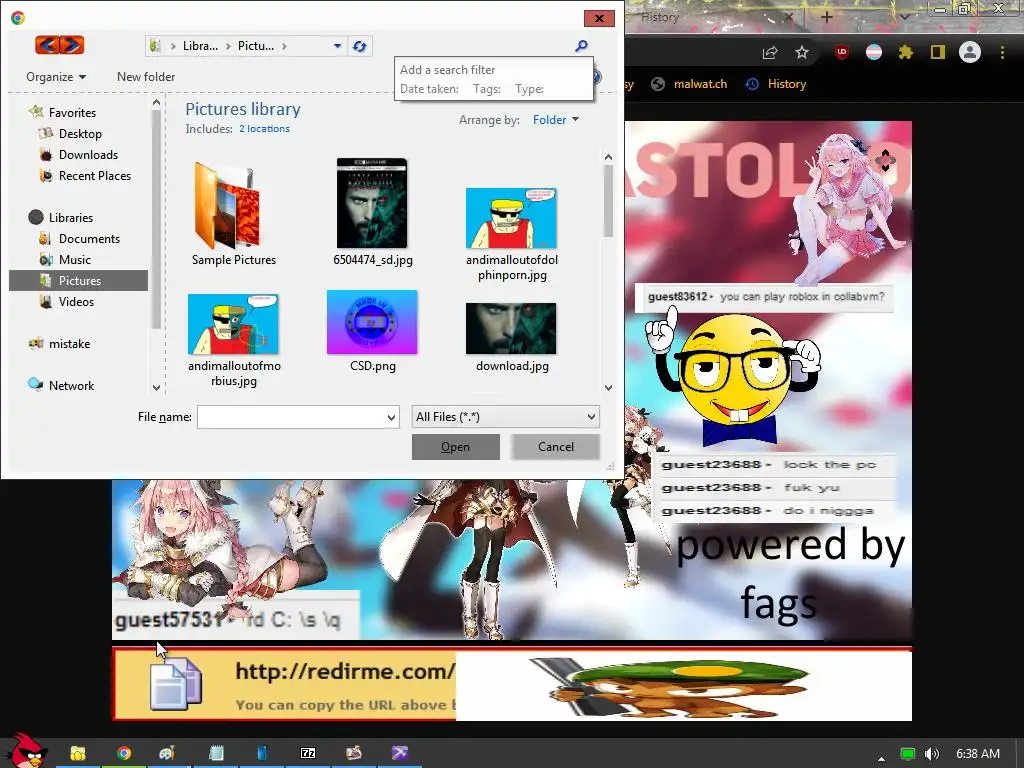Show hidden tray icons arrow
Image resolution: width=1024 pixels, height=768 pixels.
tap(882, 758)
